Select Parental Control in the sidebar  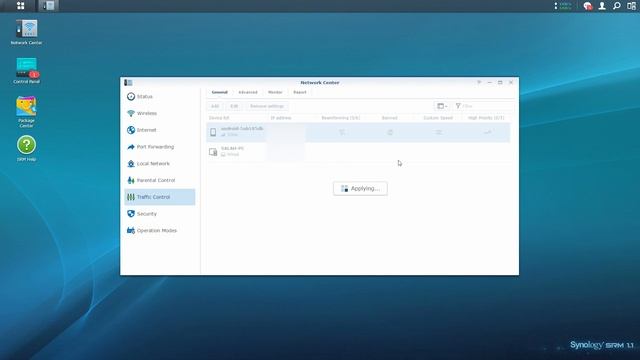coord(160,180)
